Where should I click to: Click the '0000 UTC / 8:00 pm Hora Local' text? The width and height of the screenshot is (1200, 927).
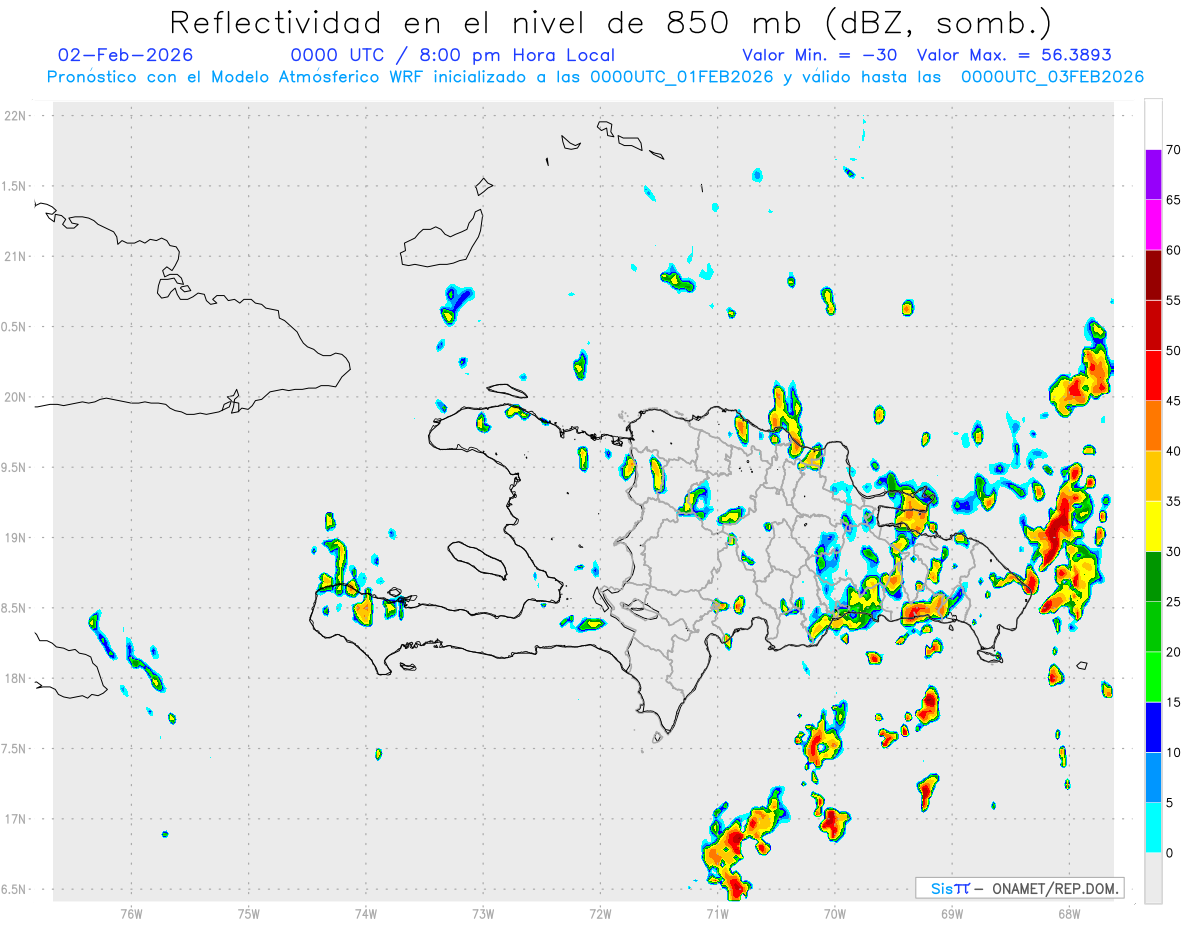point(453,55)
